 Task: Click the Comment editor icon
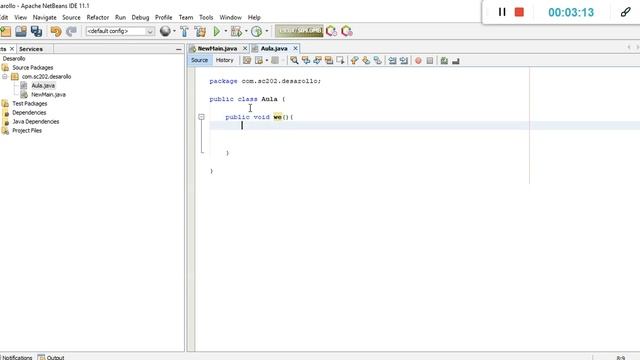pyautogui.click(x=444, y=61)
